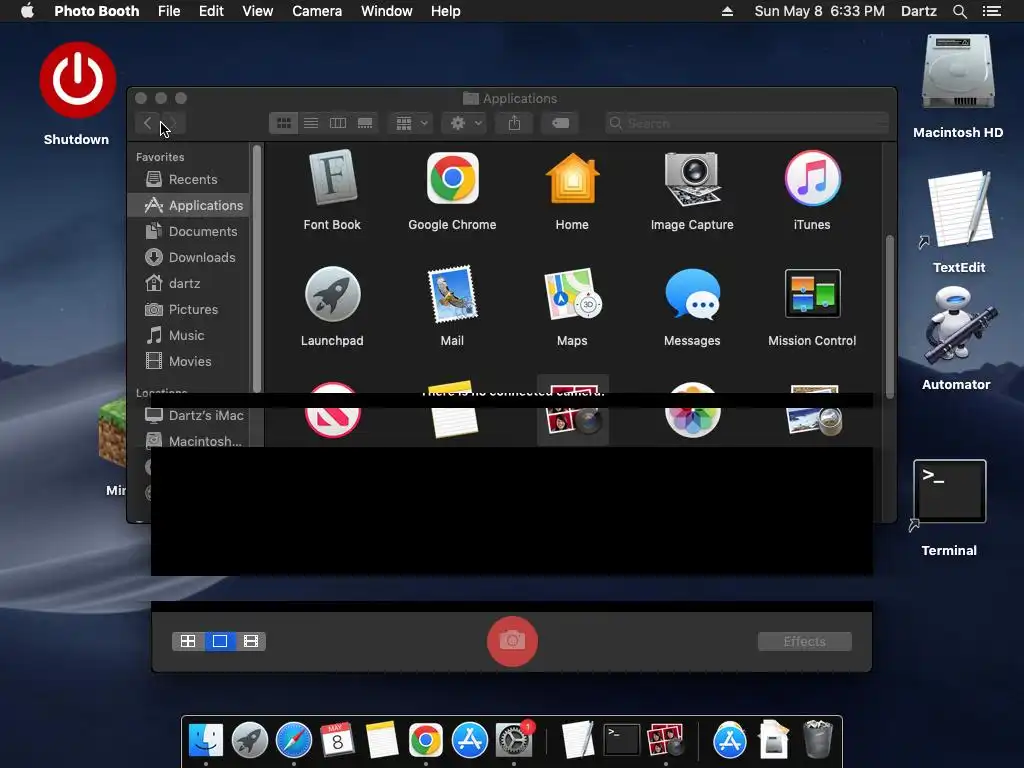Open Font Book in Applications window
This screenshot has height=768, width=1024.
click(332, 178)
